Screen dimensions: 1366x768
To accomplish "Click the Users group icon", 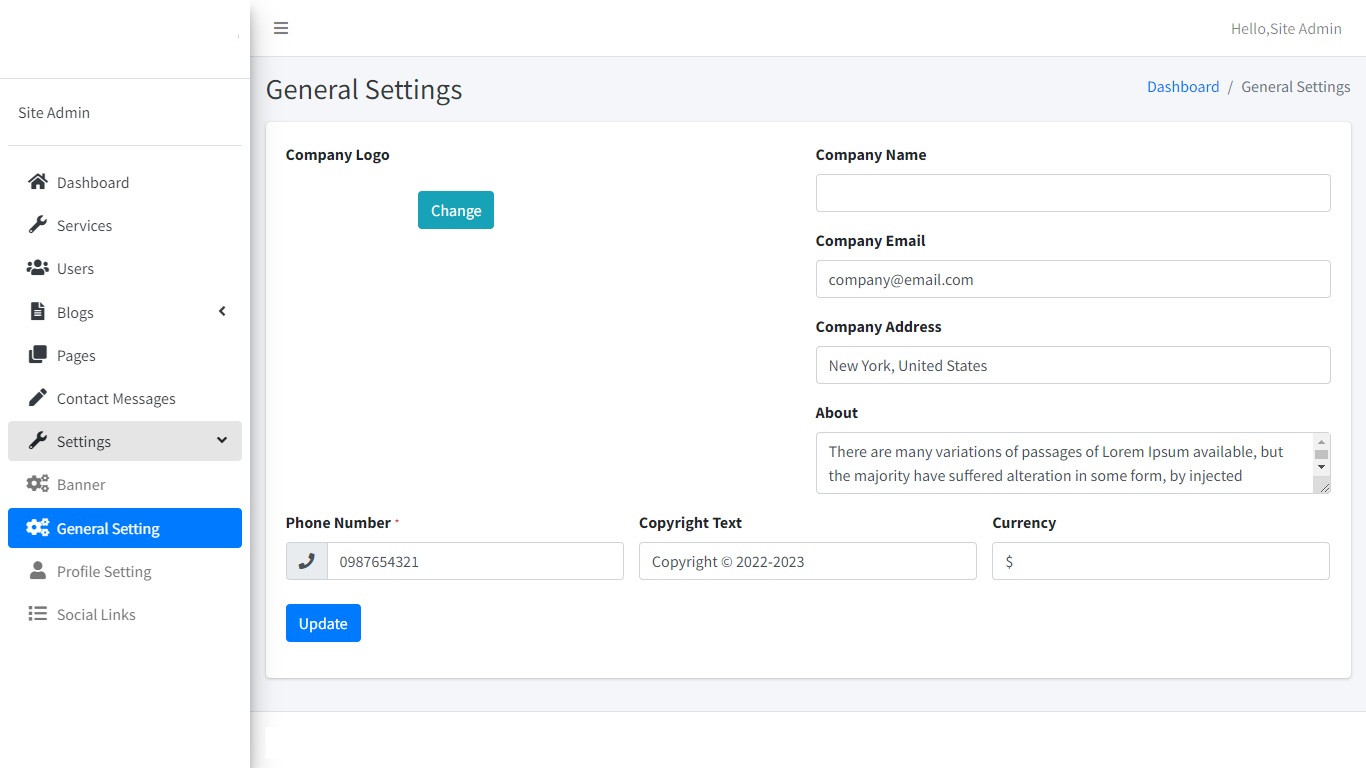I will (38, 268).
